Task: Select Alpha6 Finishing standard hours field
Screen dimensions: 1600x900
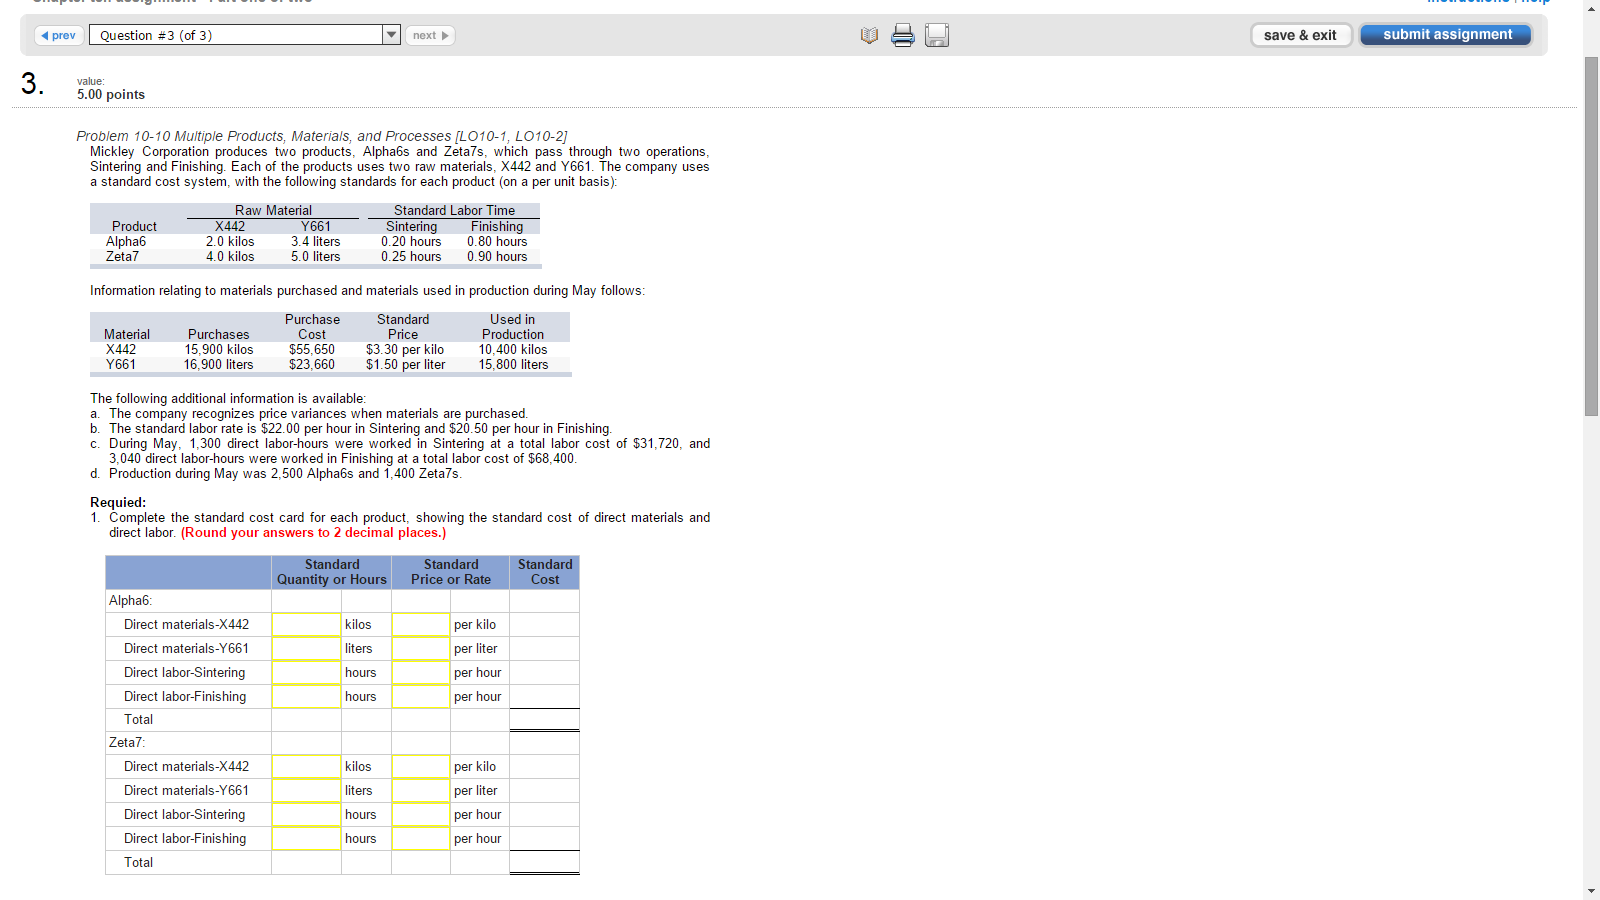Action: 307,697
